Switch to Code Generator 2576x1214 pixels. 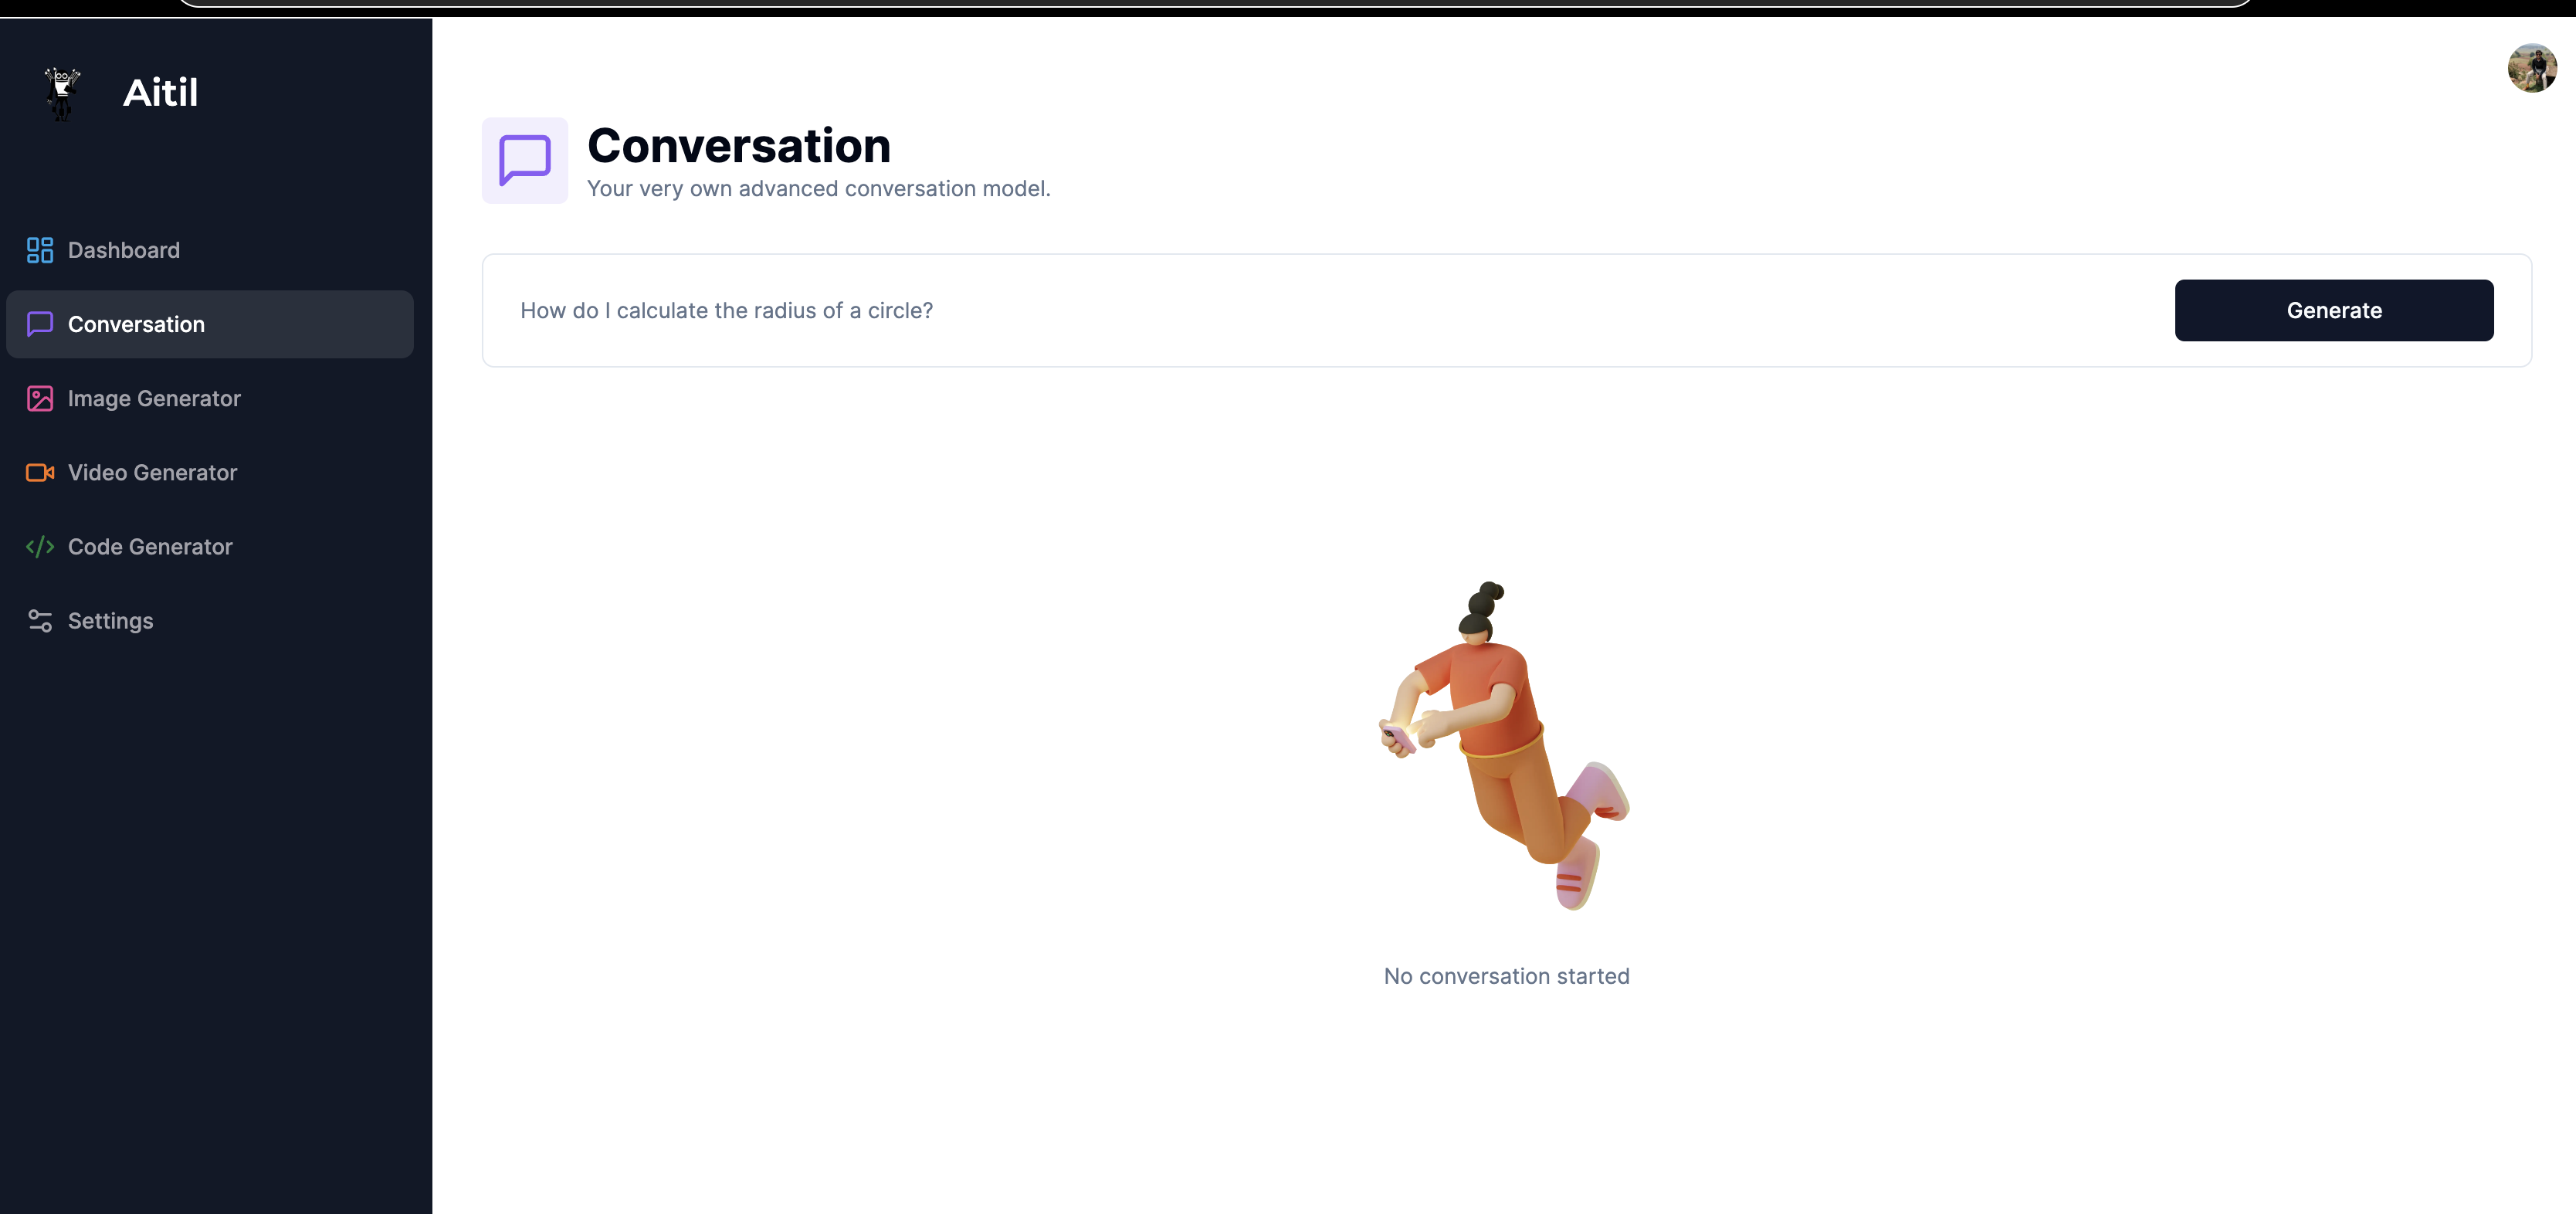[x=150, y=547]
